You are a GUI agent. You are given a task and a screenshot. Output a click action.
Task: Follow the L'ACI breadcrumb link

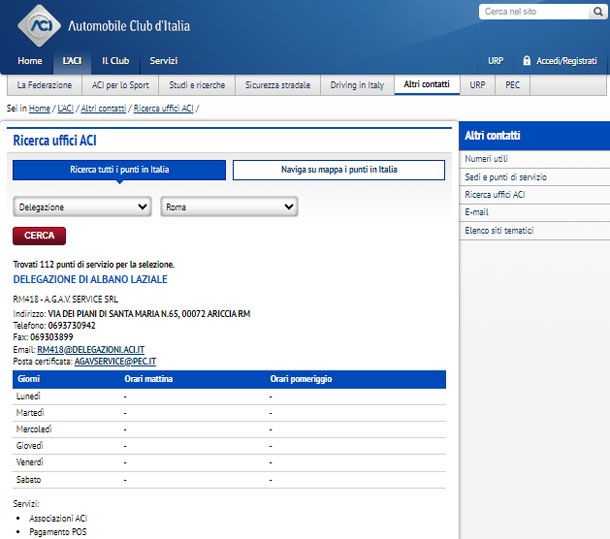tap(65, 108)
